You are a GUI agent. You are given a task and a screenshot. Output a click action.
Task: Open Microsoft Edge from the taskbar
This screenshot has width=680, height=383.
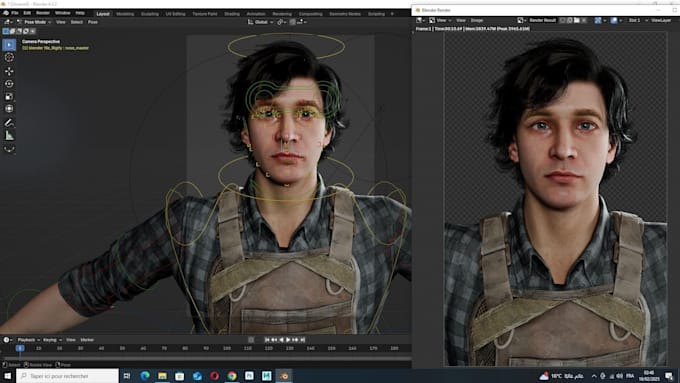click(145, 376)
